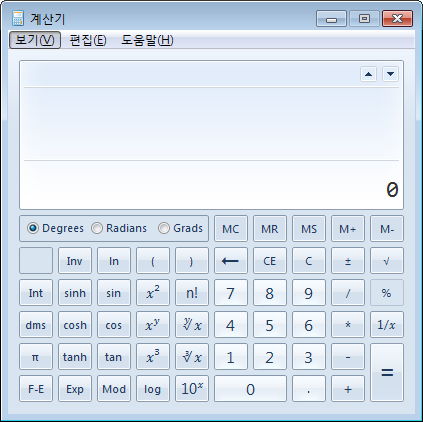Toggle the Inv inverse function button
The height and width of the screenshot is (422, 423).
pyautogui.click(x=75, y=261)
